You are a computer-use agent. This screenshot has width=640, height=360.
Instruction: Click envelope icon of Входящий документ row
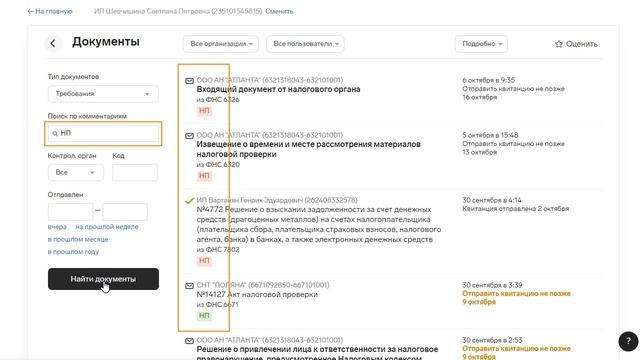(x=189, y=81)
